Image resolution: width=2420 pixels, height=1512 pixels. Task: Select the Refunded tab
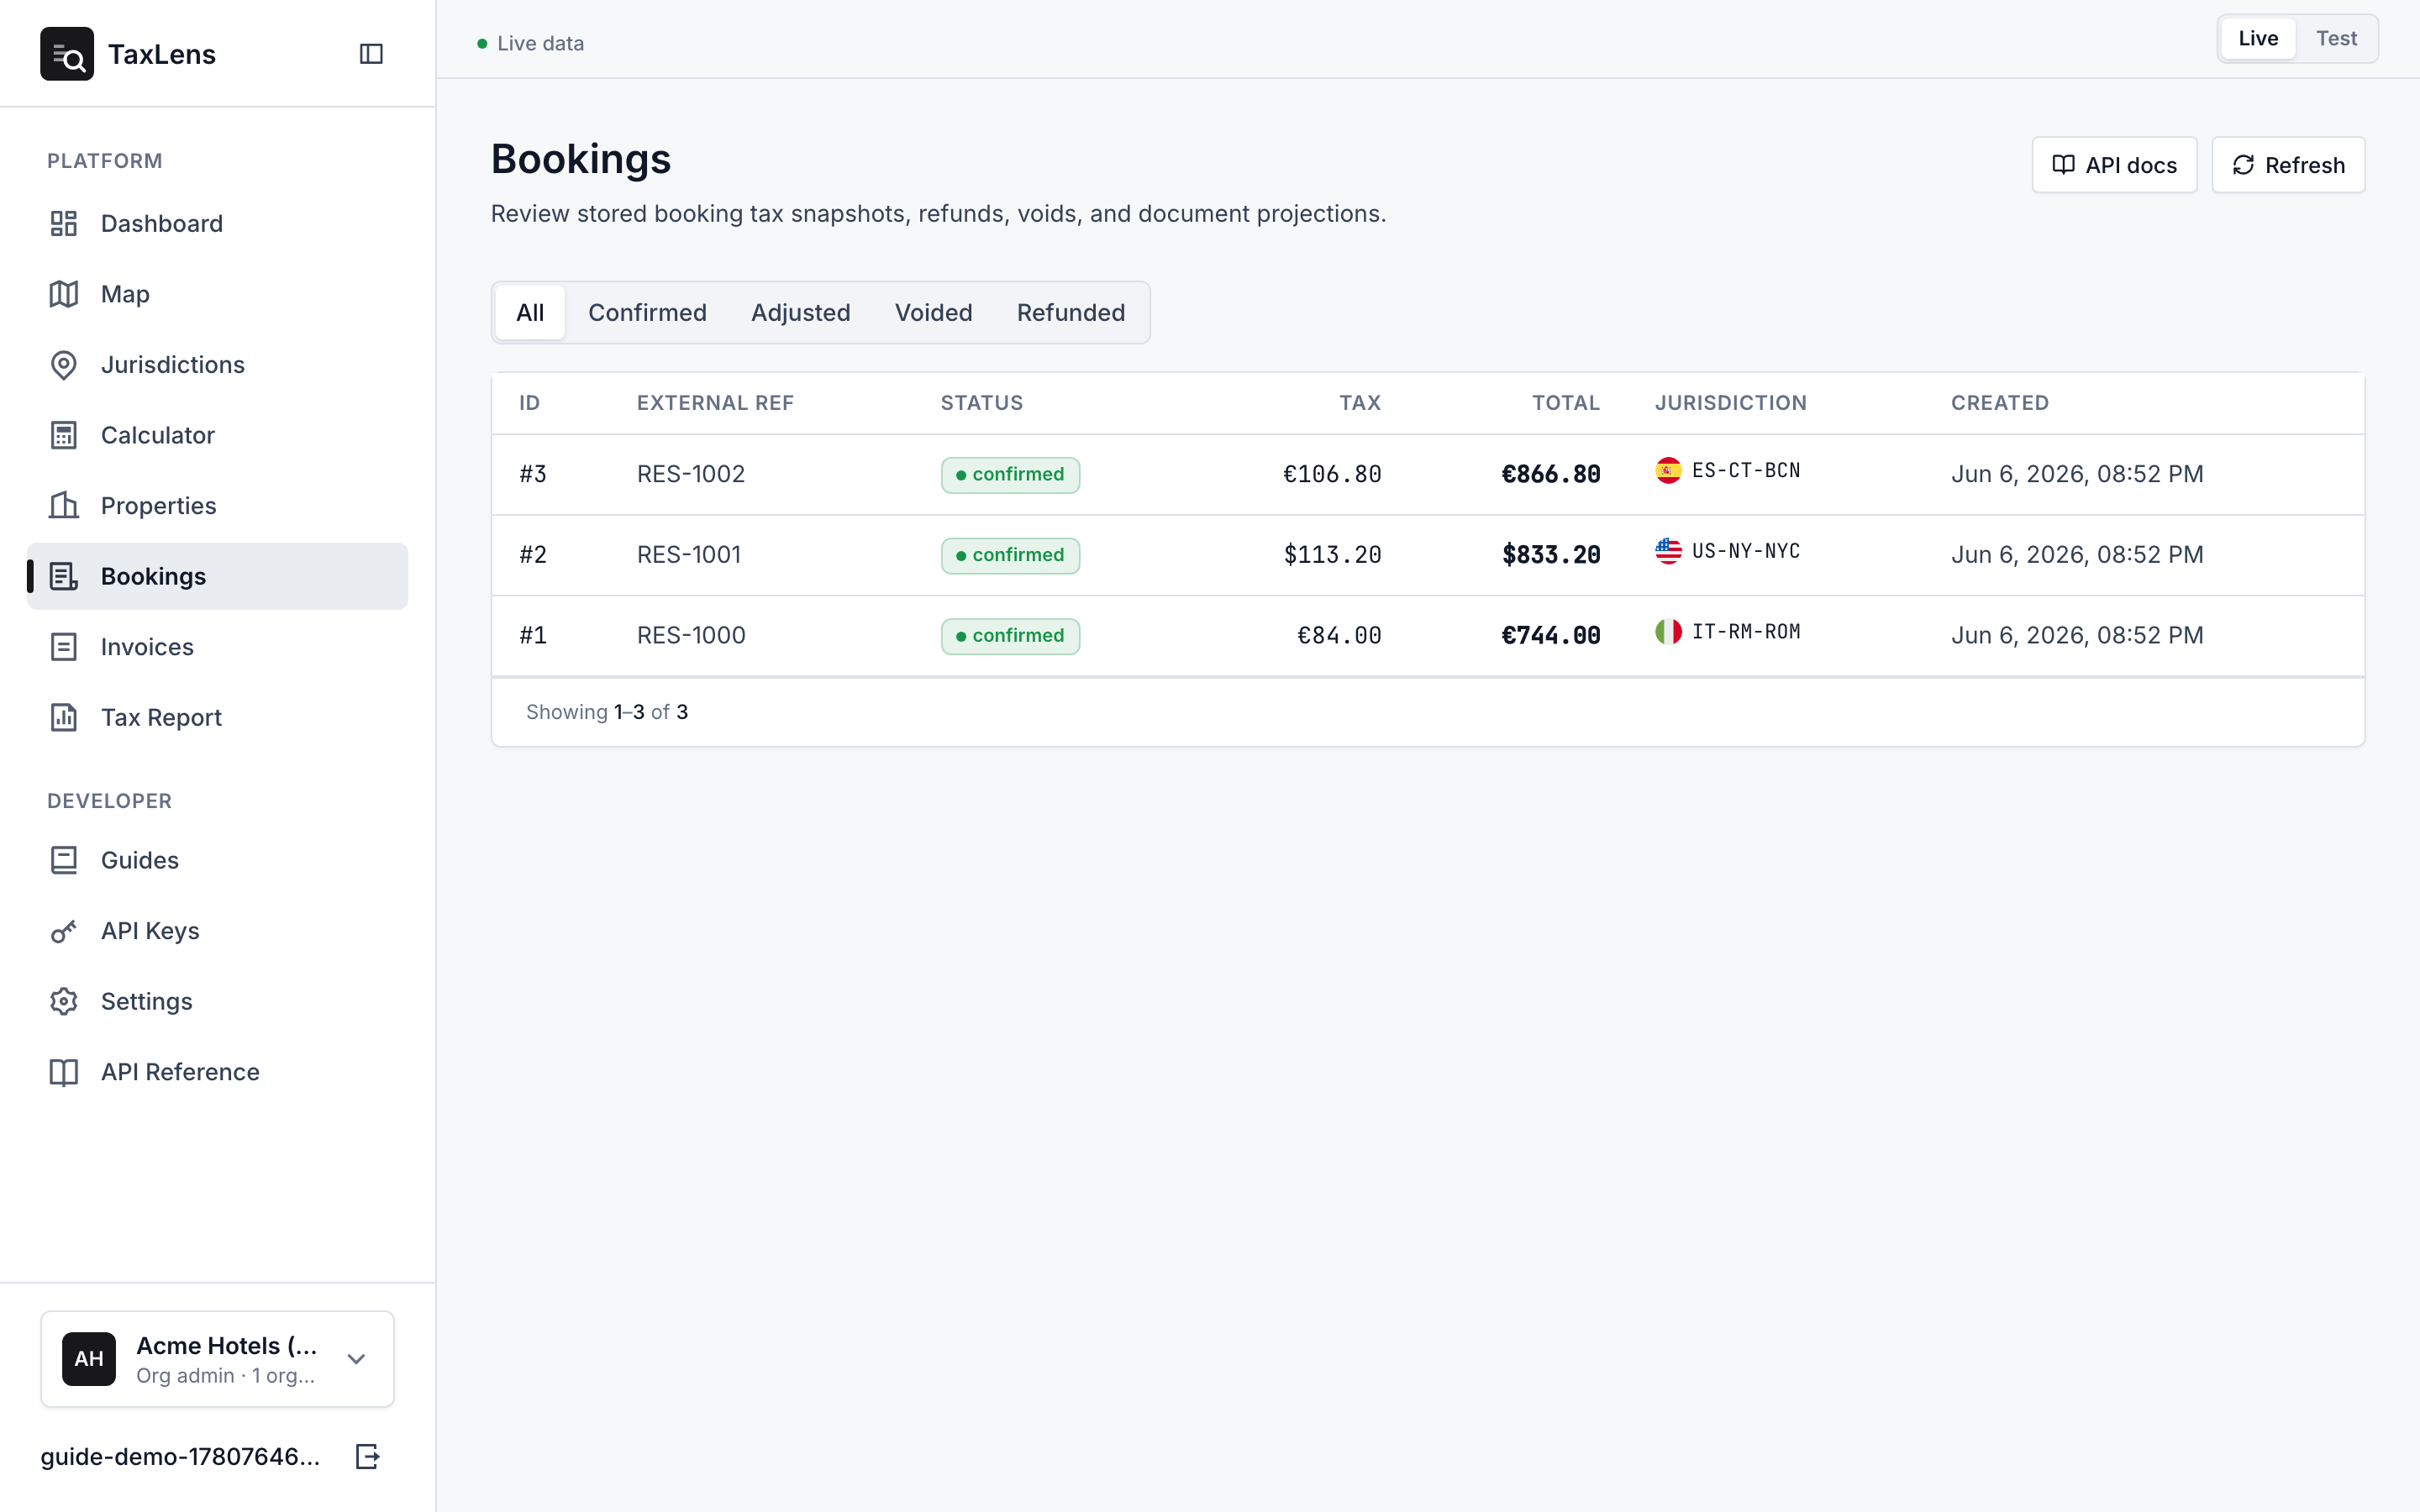[x=1070, y=313]
